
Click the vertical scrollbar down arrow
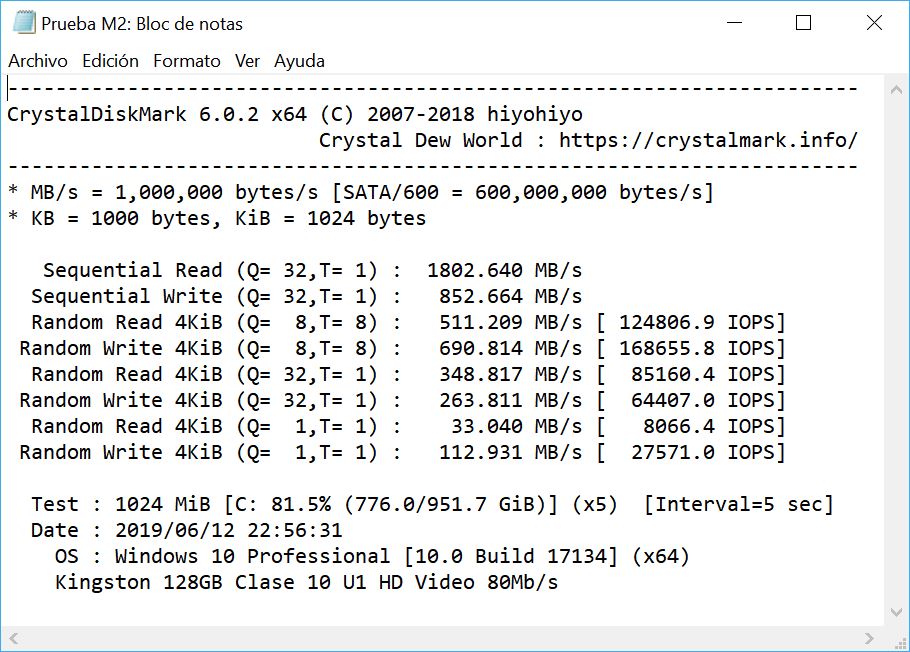click(x=896, y=613)
